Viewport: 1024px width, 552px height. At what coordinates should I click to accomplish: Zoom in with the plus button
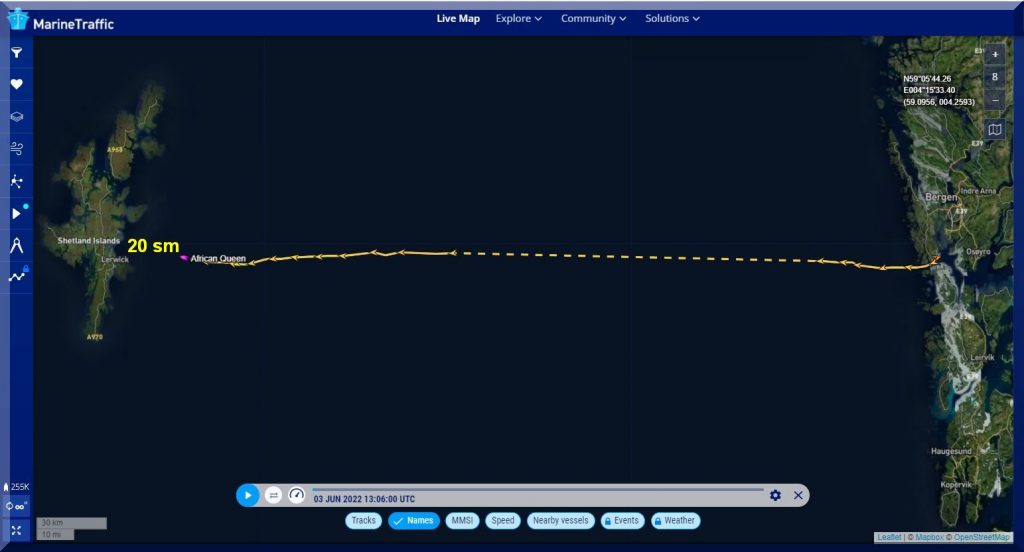coord(994,54)
